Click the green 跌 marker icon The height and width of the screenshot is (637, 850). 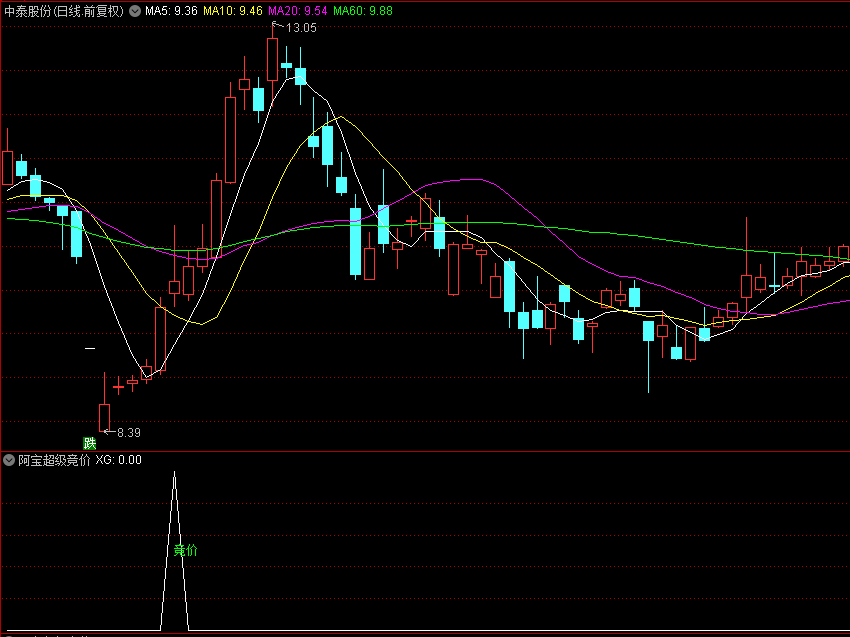[89, 443]
